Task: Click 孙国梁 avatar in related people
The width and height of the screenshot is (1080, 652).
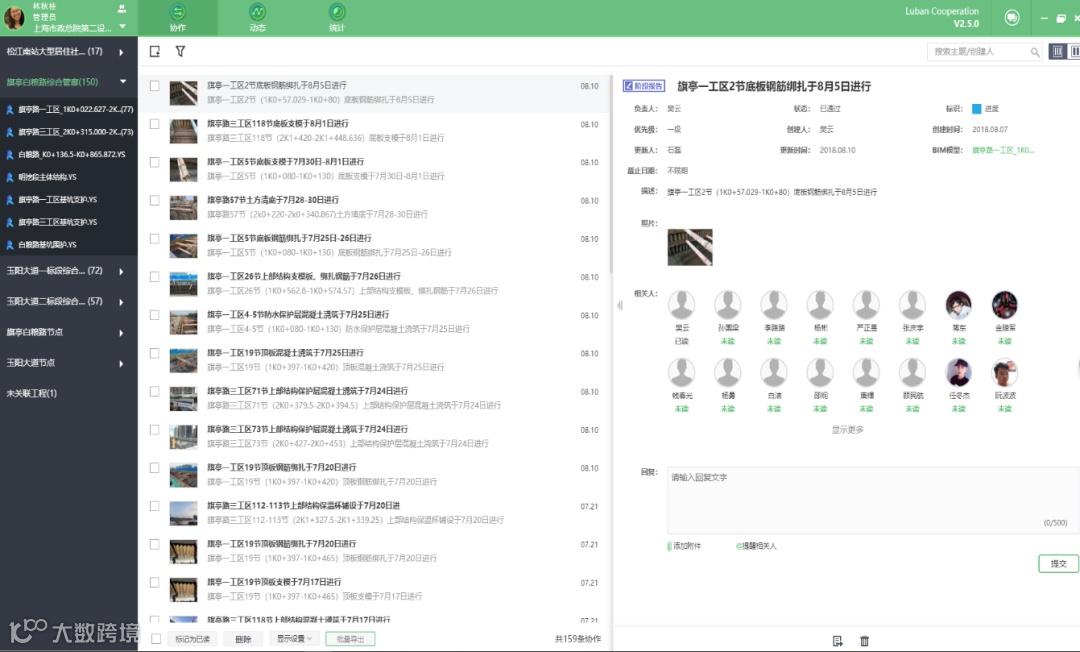Action: 728,304
